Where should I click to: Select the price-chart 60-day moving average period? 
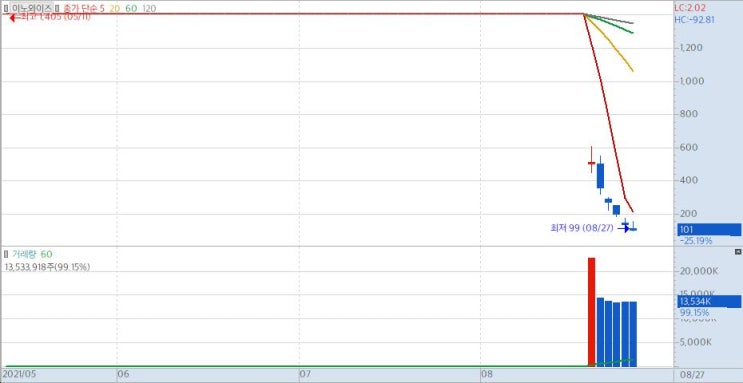tap(131, 9)
